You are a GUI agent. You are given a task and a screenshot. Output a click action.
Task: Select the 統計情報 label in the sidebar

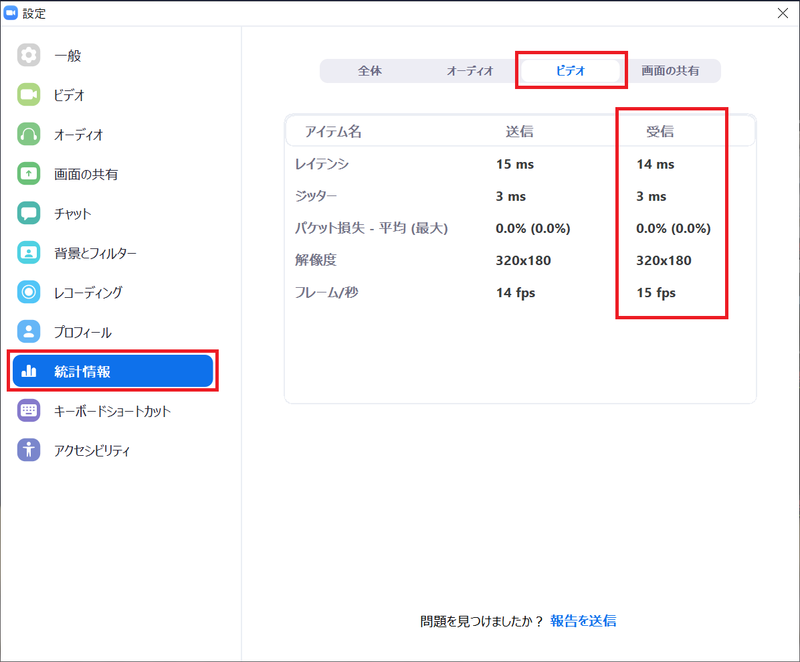82,372
